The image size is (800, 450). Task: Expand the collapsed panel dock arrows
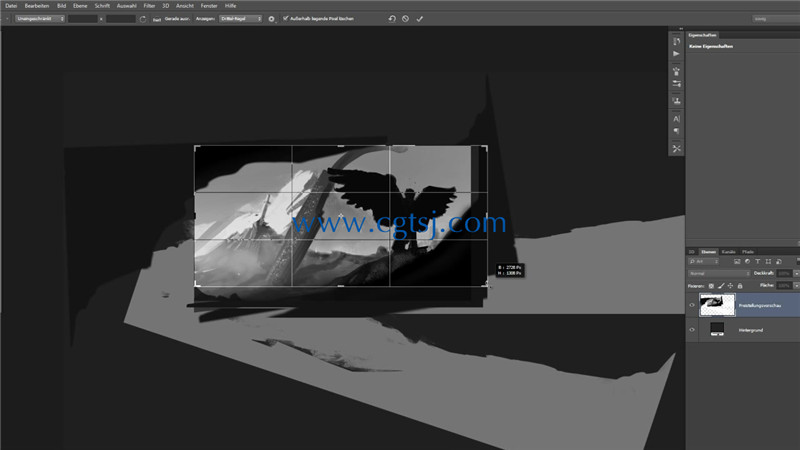tap(681, 29)
